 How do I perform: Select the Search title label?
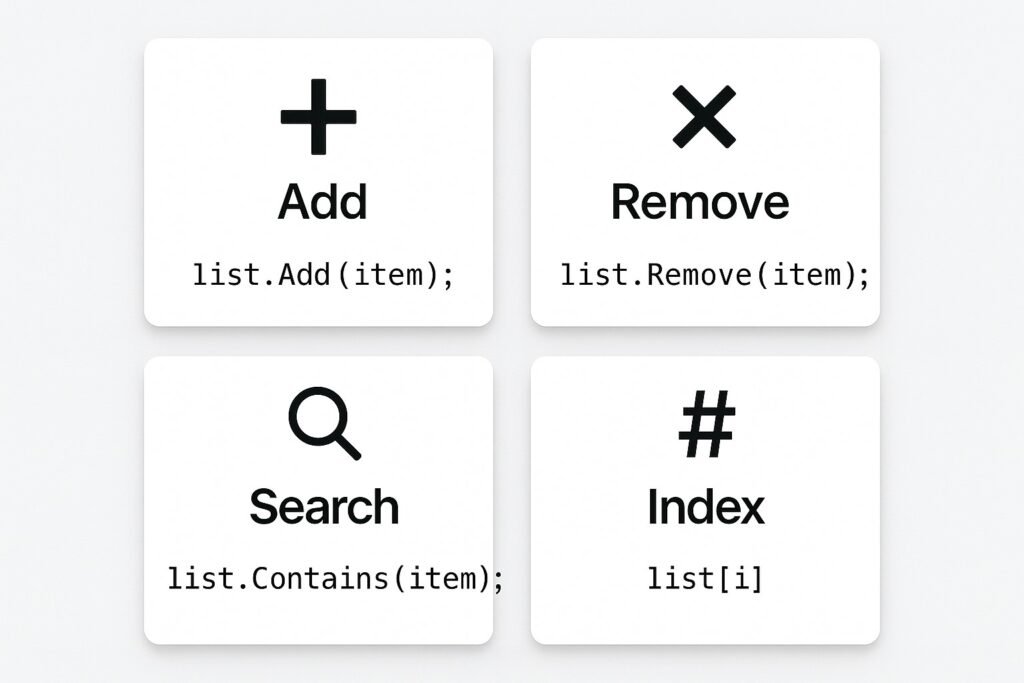324,507
